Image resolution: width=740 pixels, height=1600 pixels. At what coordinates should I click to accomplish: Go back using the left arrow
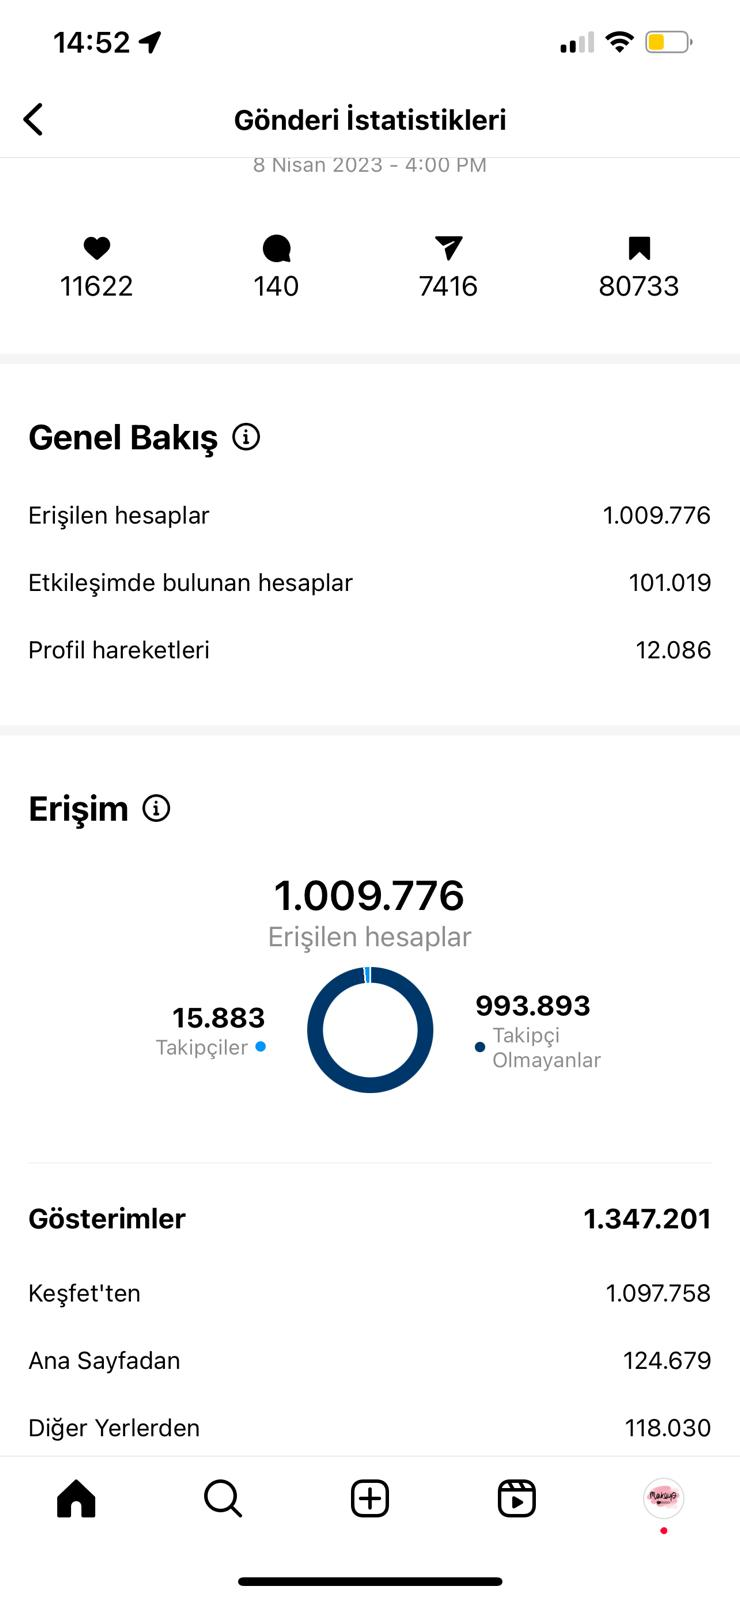(33, 120)
